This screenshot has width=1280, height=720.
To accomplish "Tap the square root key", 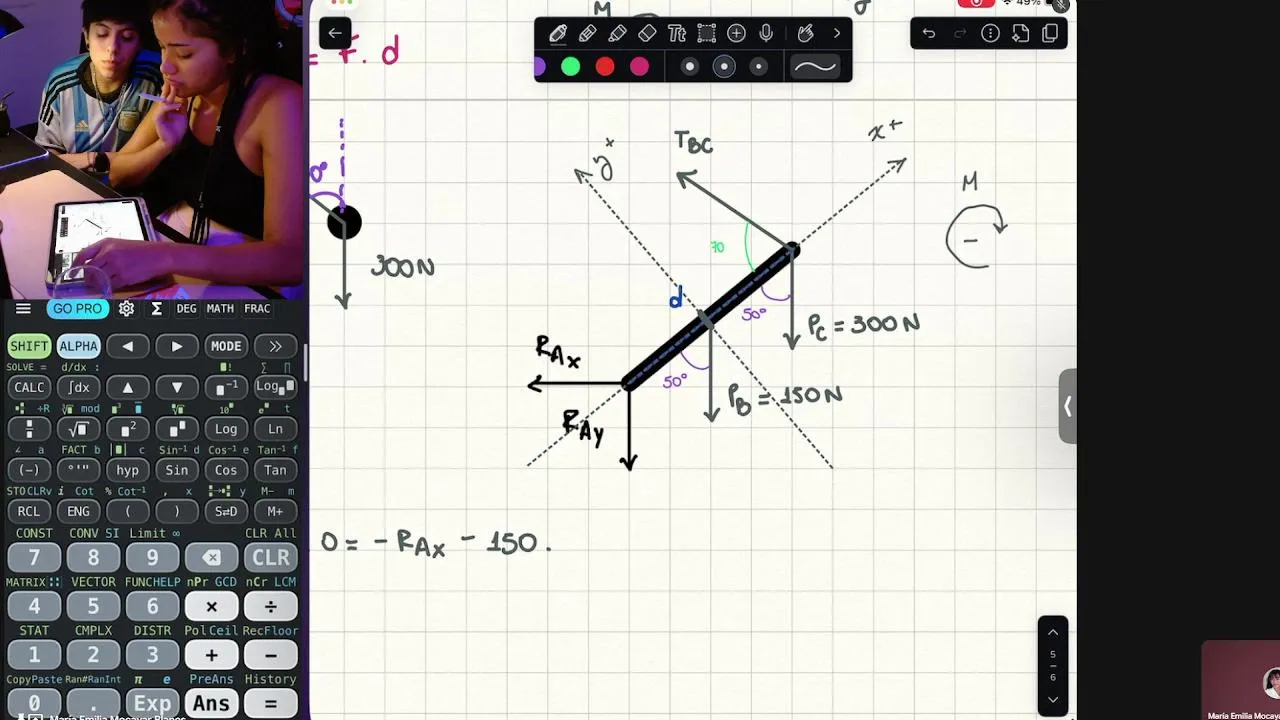I will tap(78, 429).
